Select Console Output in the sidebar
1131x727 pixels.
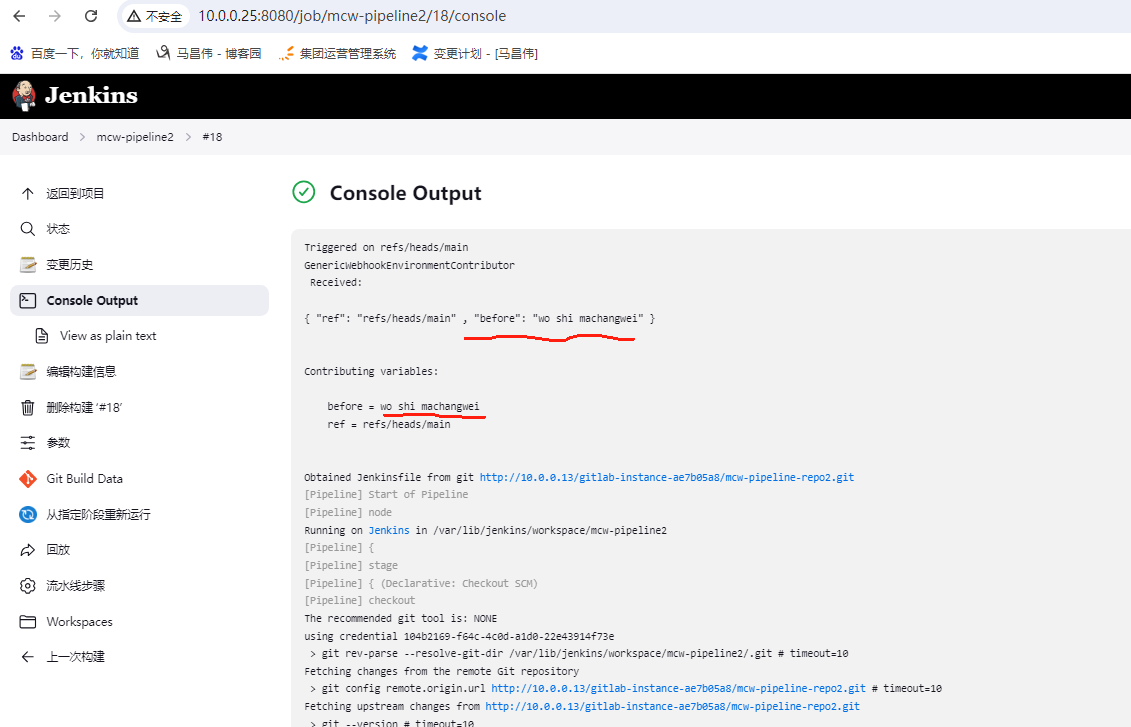coord(139,301)
